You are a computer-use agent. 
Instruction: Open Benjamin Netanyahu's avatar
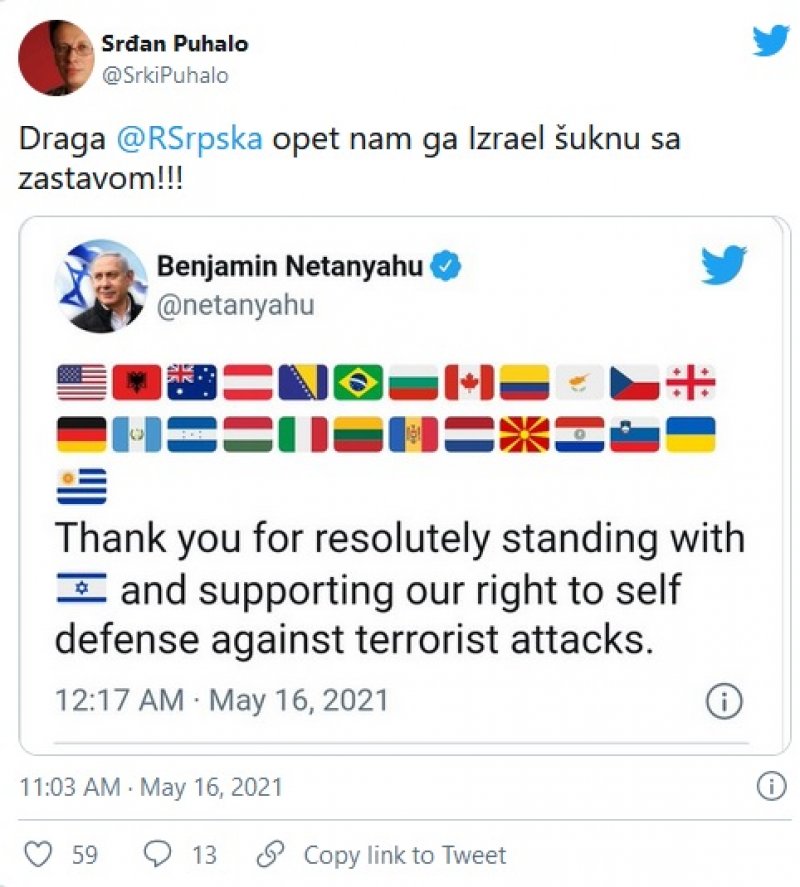click(100, 285)
